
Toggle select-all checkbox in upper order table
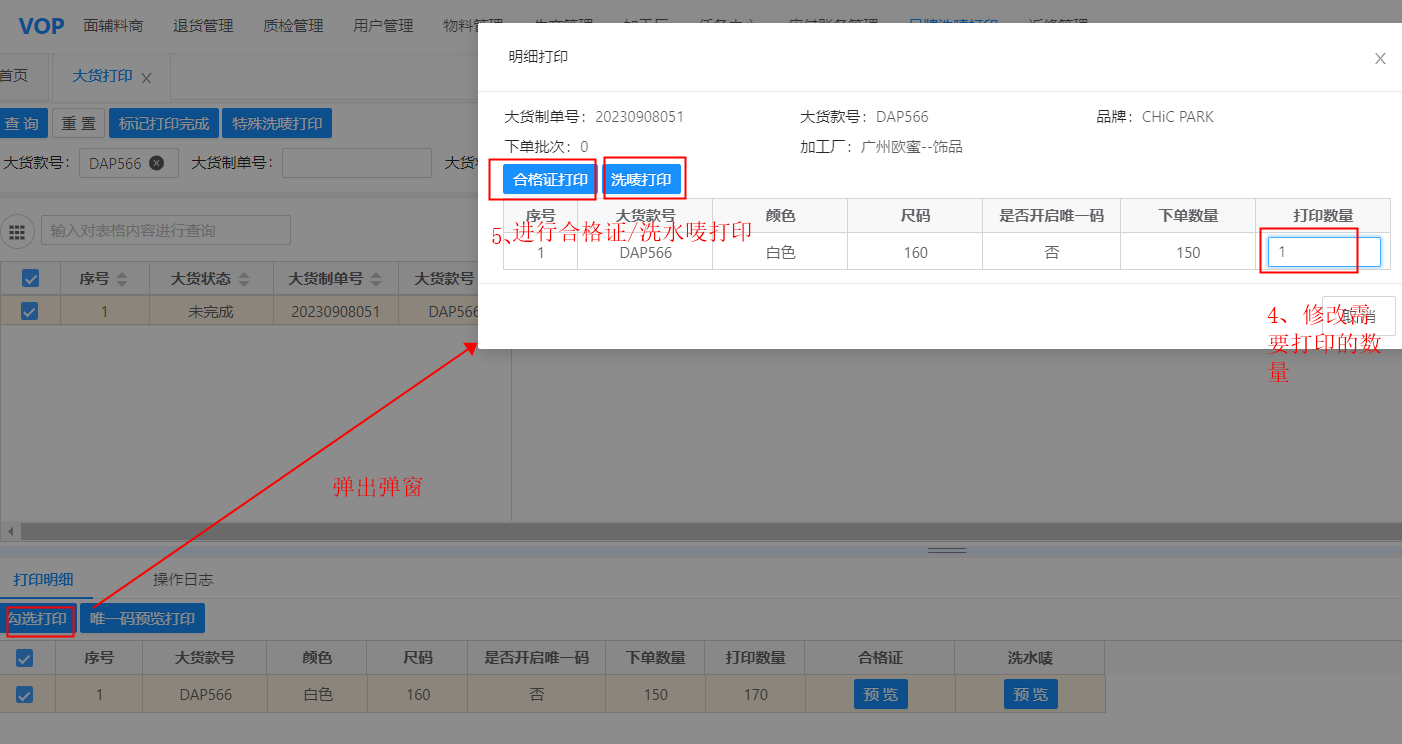tap(30, 278)
